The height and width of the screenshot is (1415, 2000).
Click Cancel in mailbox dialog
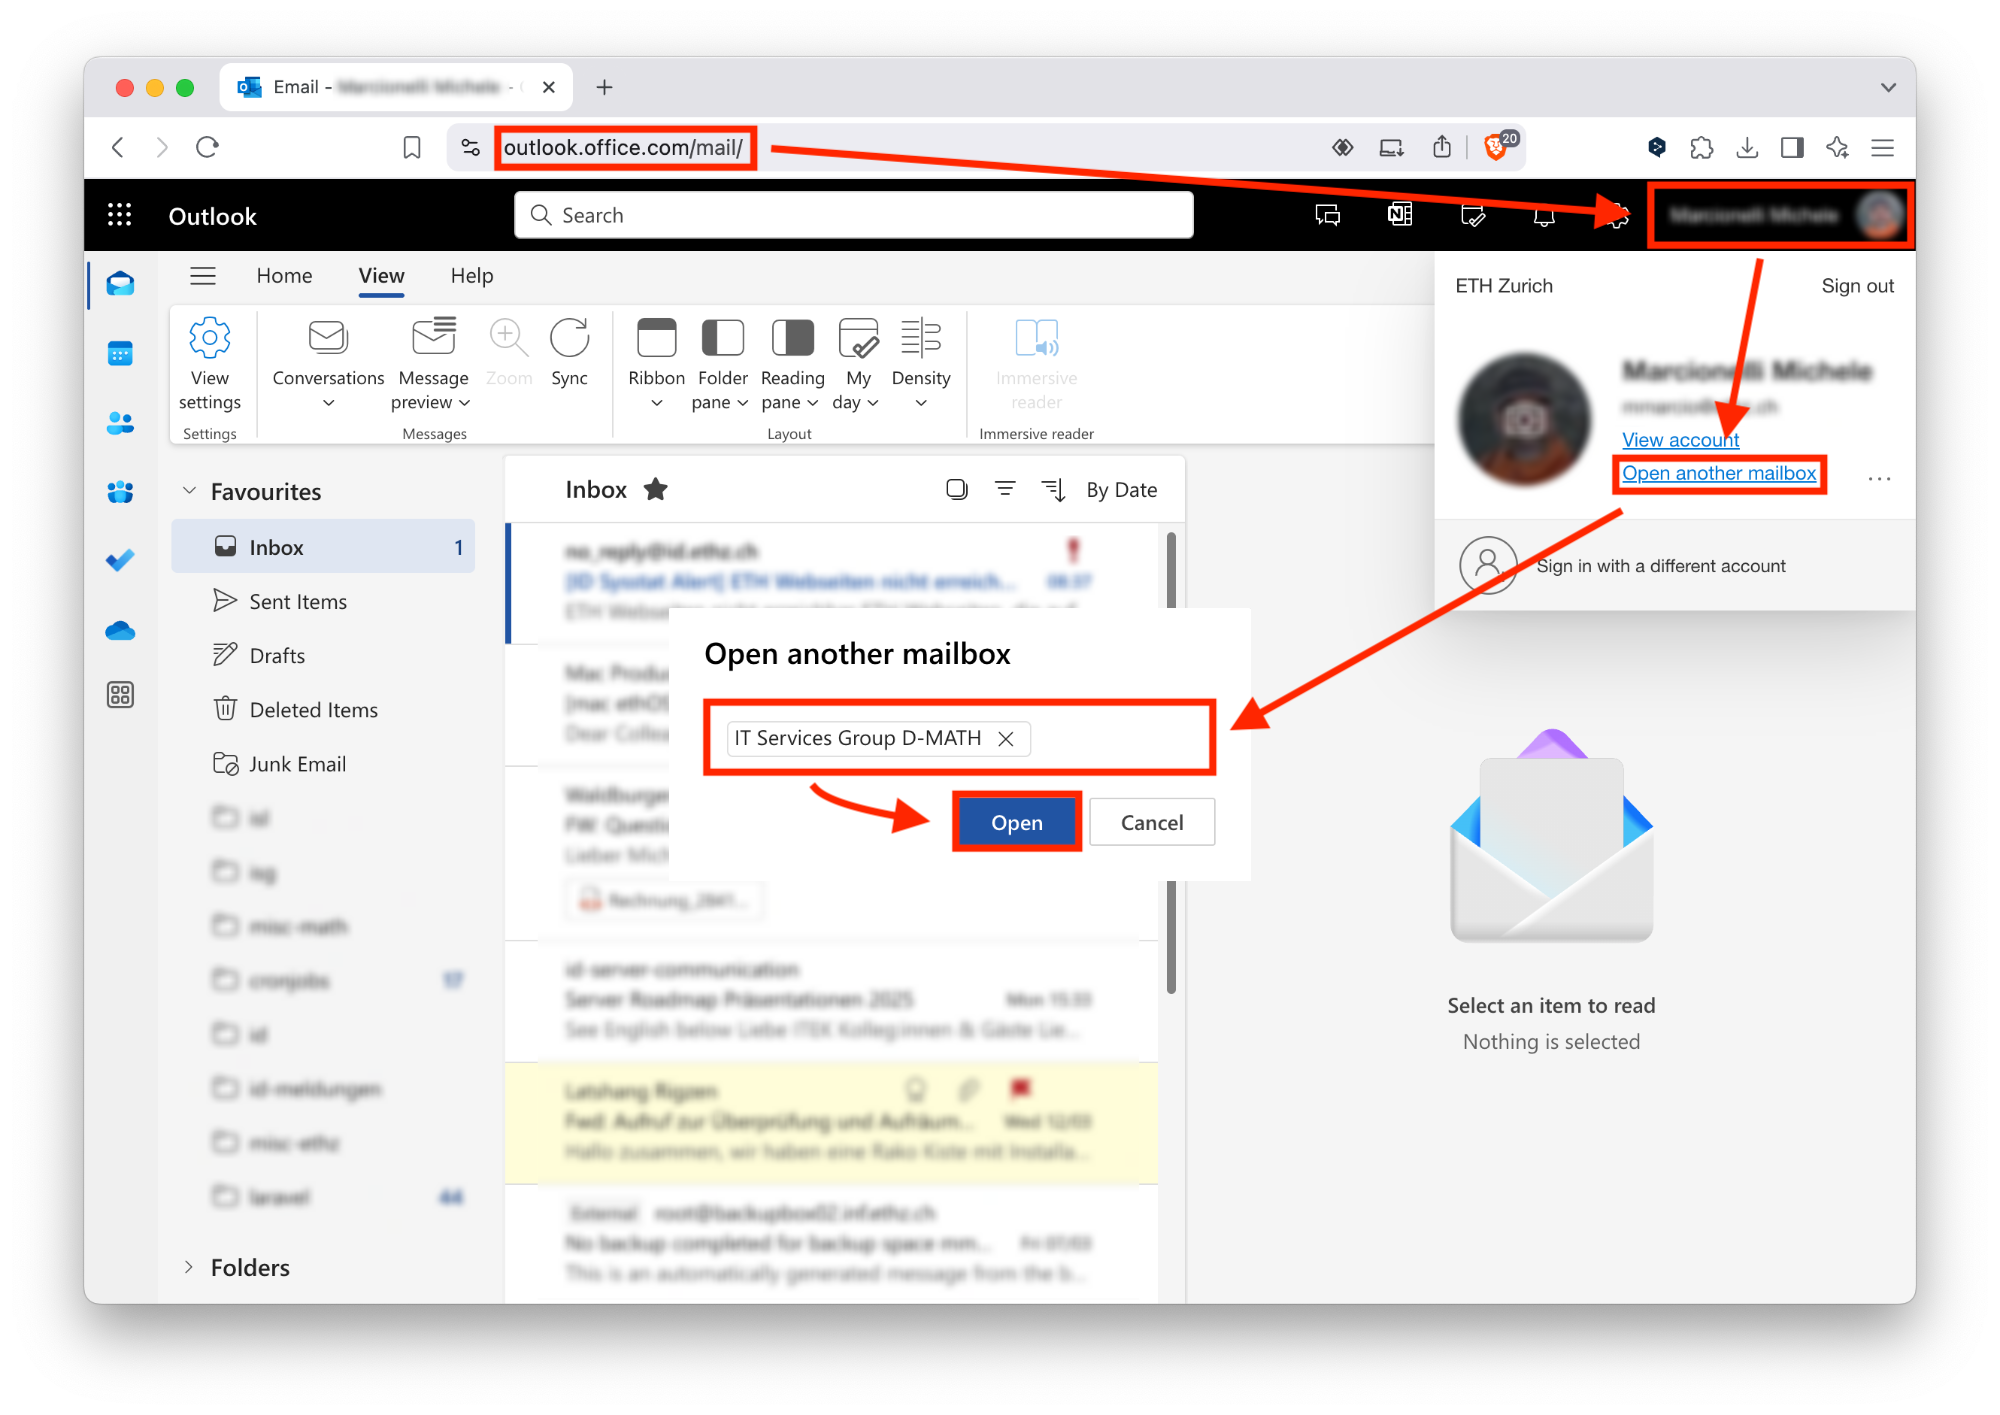[1152, 822]
